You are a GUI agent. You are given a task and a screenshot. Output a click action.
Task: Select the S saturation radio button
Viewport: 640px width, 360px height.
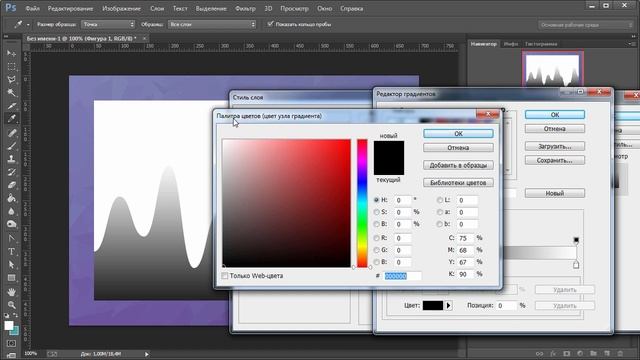point(376,212)
